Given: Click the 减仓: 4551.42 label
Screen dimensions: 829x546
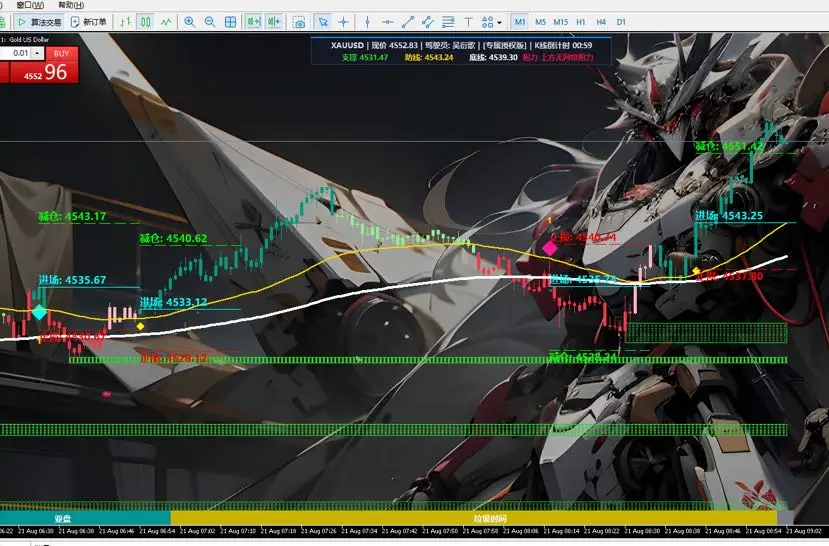Looking at the screenshot, I should pyautogui.click(x=729, y=146).
